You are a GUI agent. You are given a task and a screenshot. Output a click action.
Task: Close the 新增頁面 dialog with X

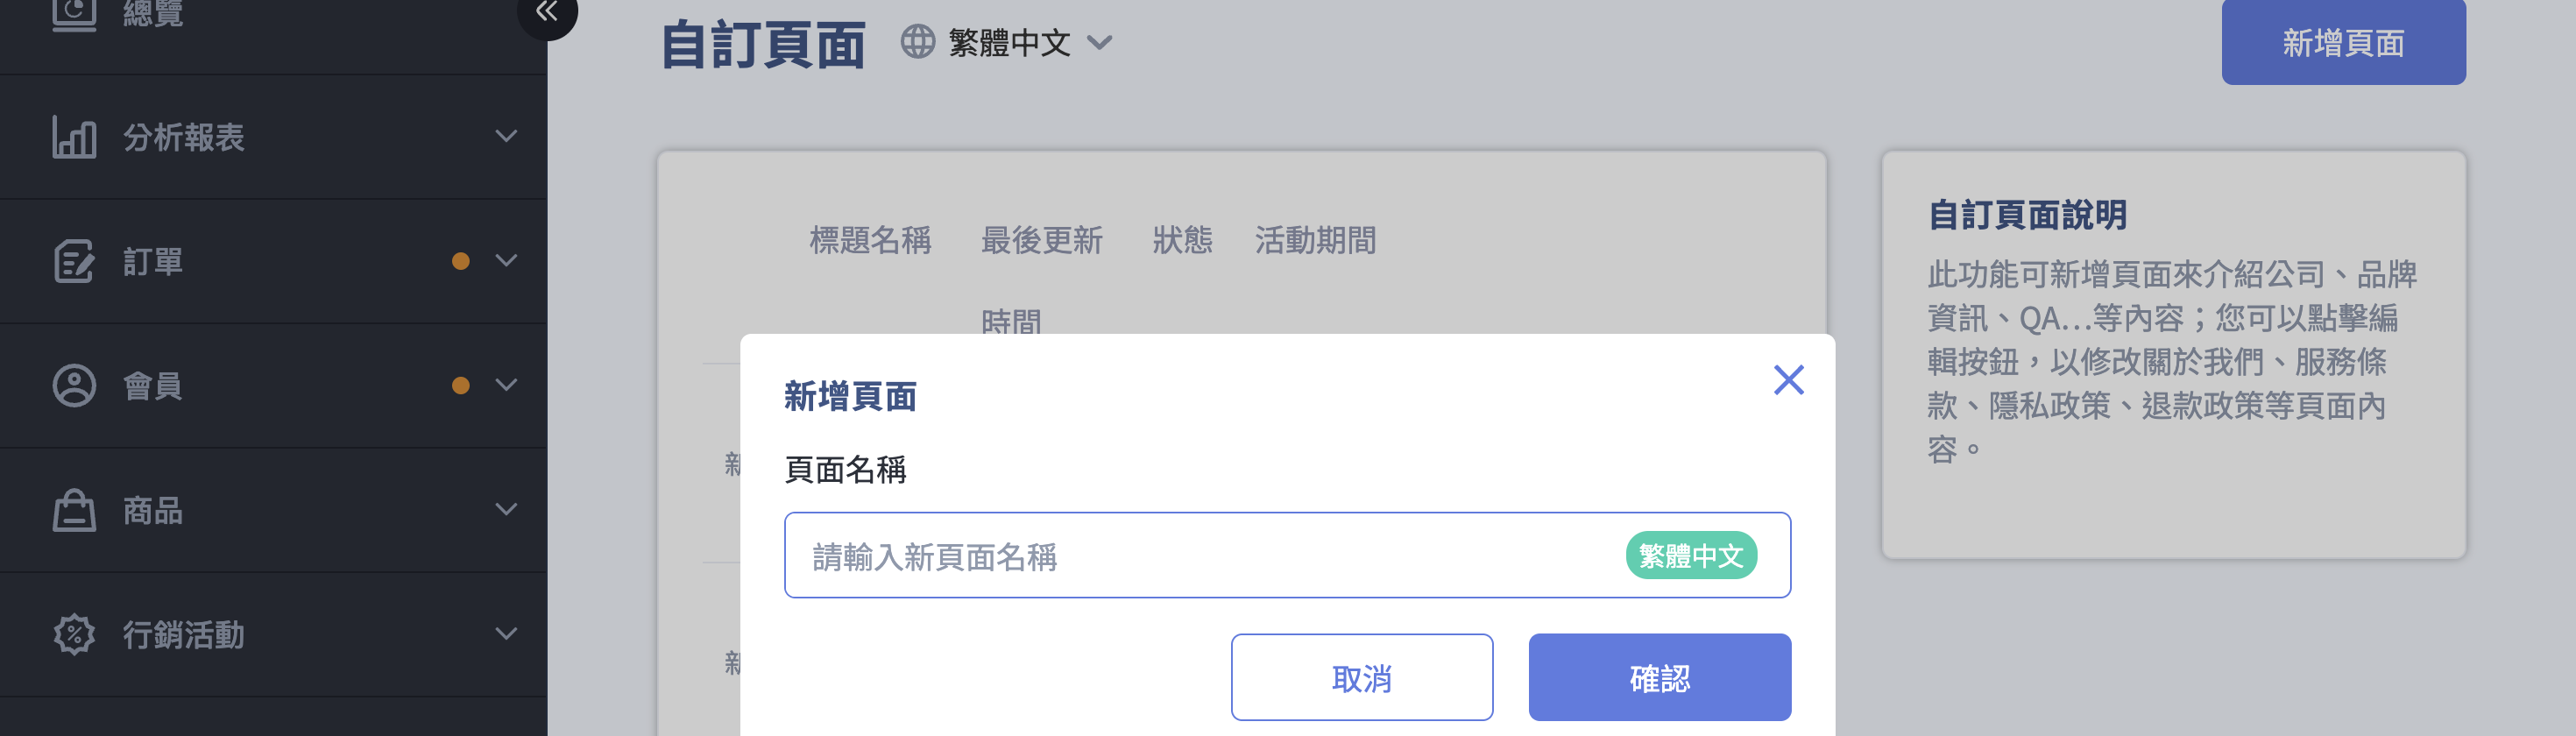(x=1788, y=380)
